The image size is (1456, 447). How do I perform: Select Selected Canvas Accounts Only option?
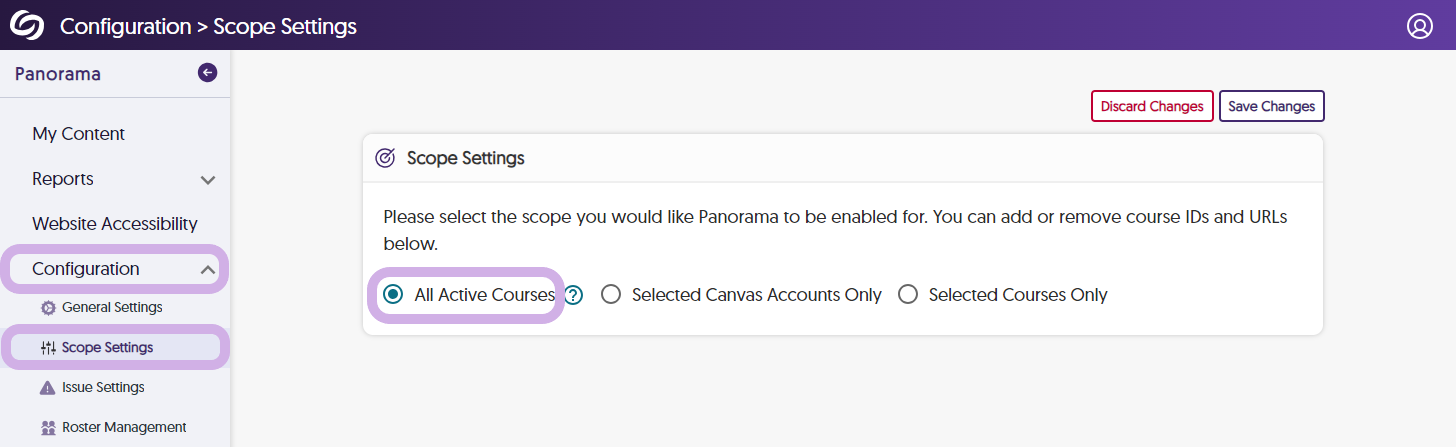click(611, 295)
